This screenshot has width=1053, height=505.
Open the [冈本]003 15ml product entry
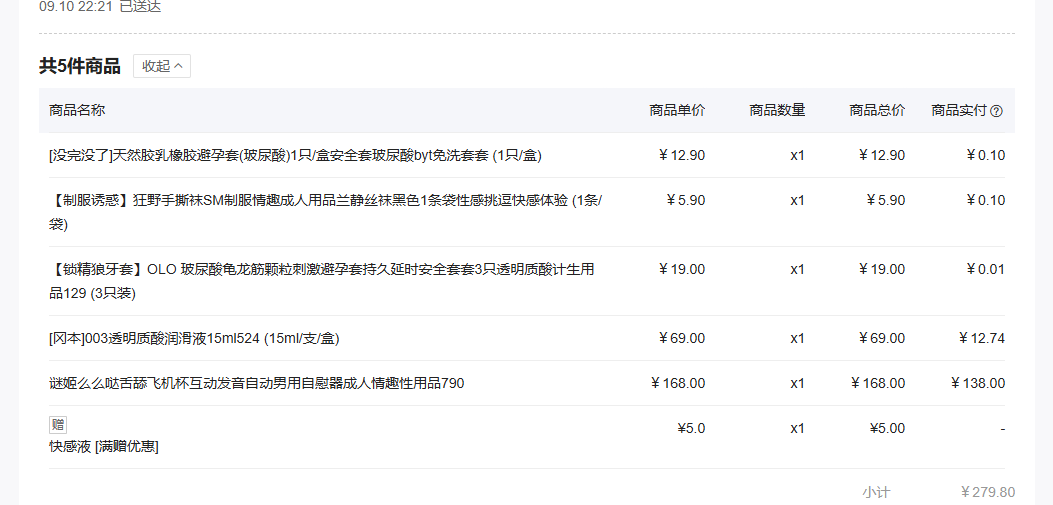click(x=194, y=338)
